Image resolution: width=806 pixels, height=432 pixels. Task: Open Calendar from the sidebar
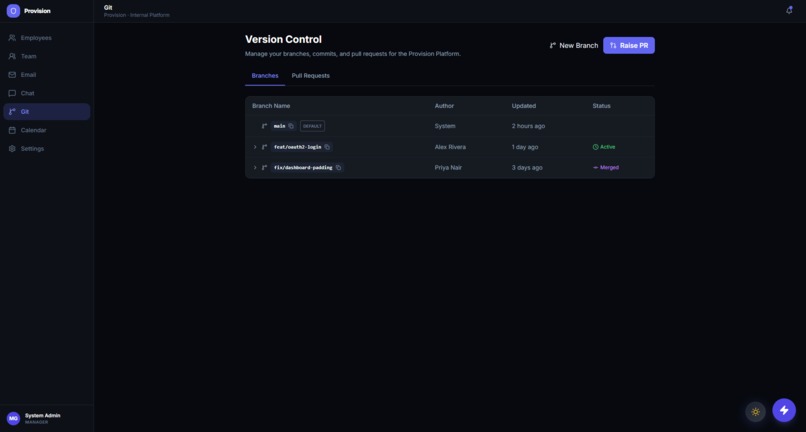click(x=47, y=130)
